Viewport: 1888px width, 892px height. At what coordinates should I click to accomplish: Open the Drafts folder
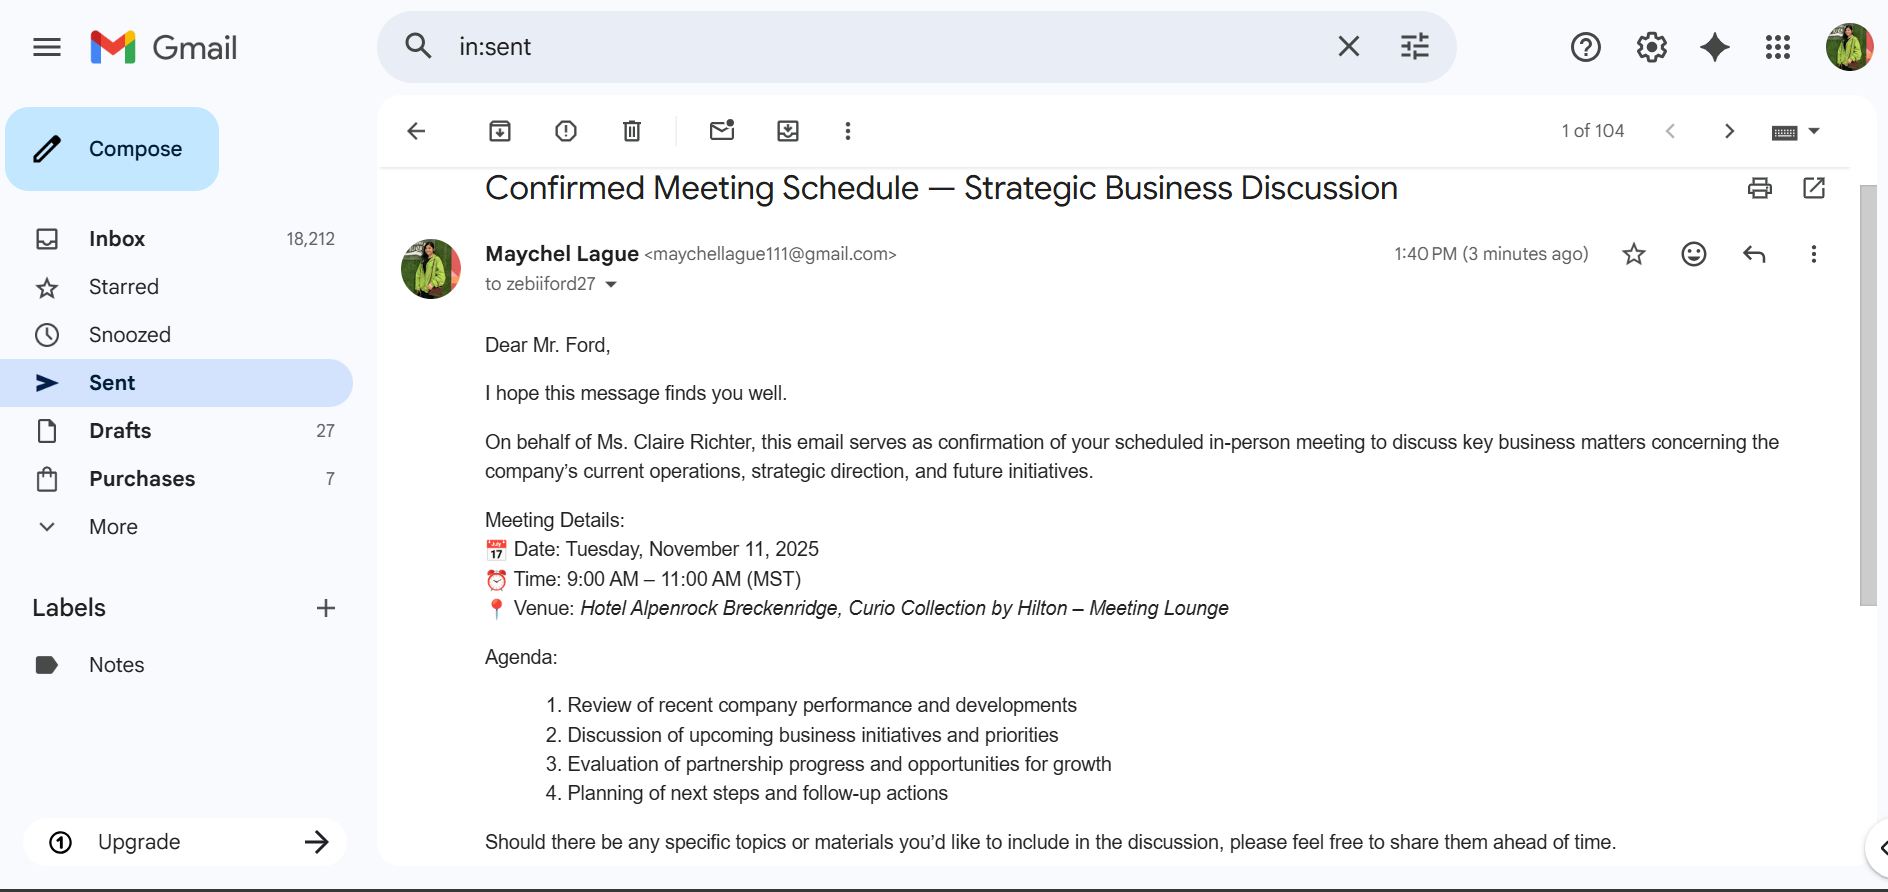tap(120, 431)
